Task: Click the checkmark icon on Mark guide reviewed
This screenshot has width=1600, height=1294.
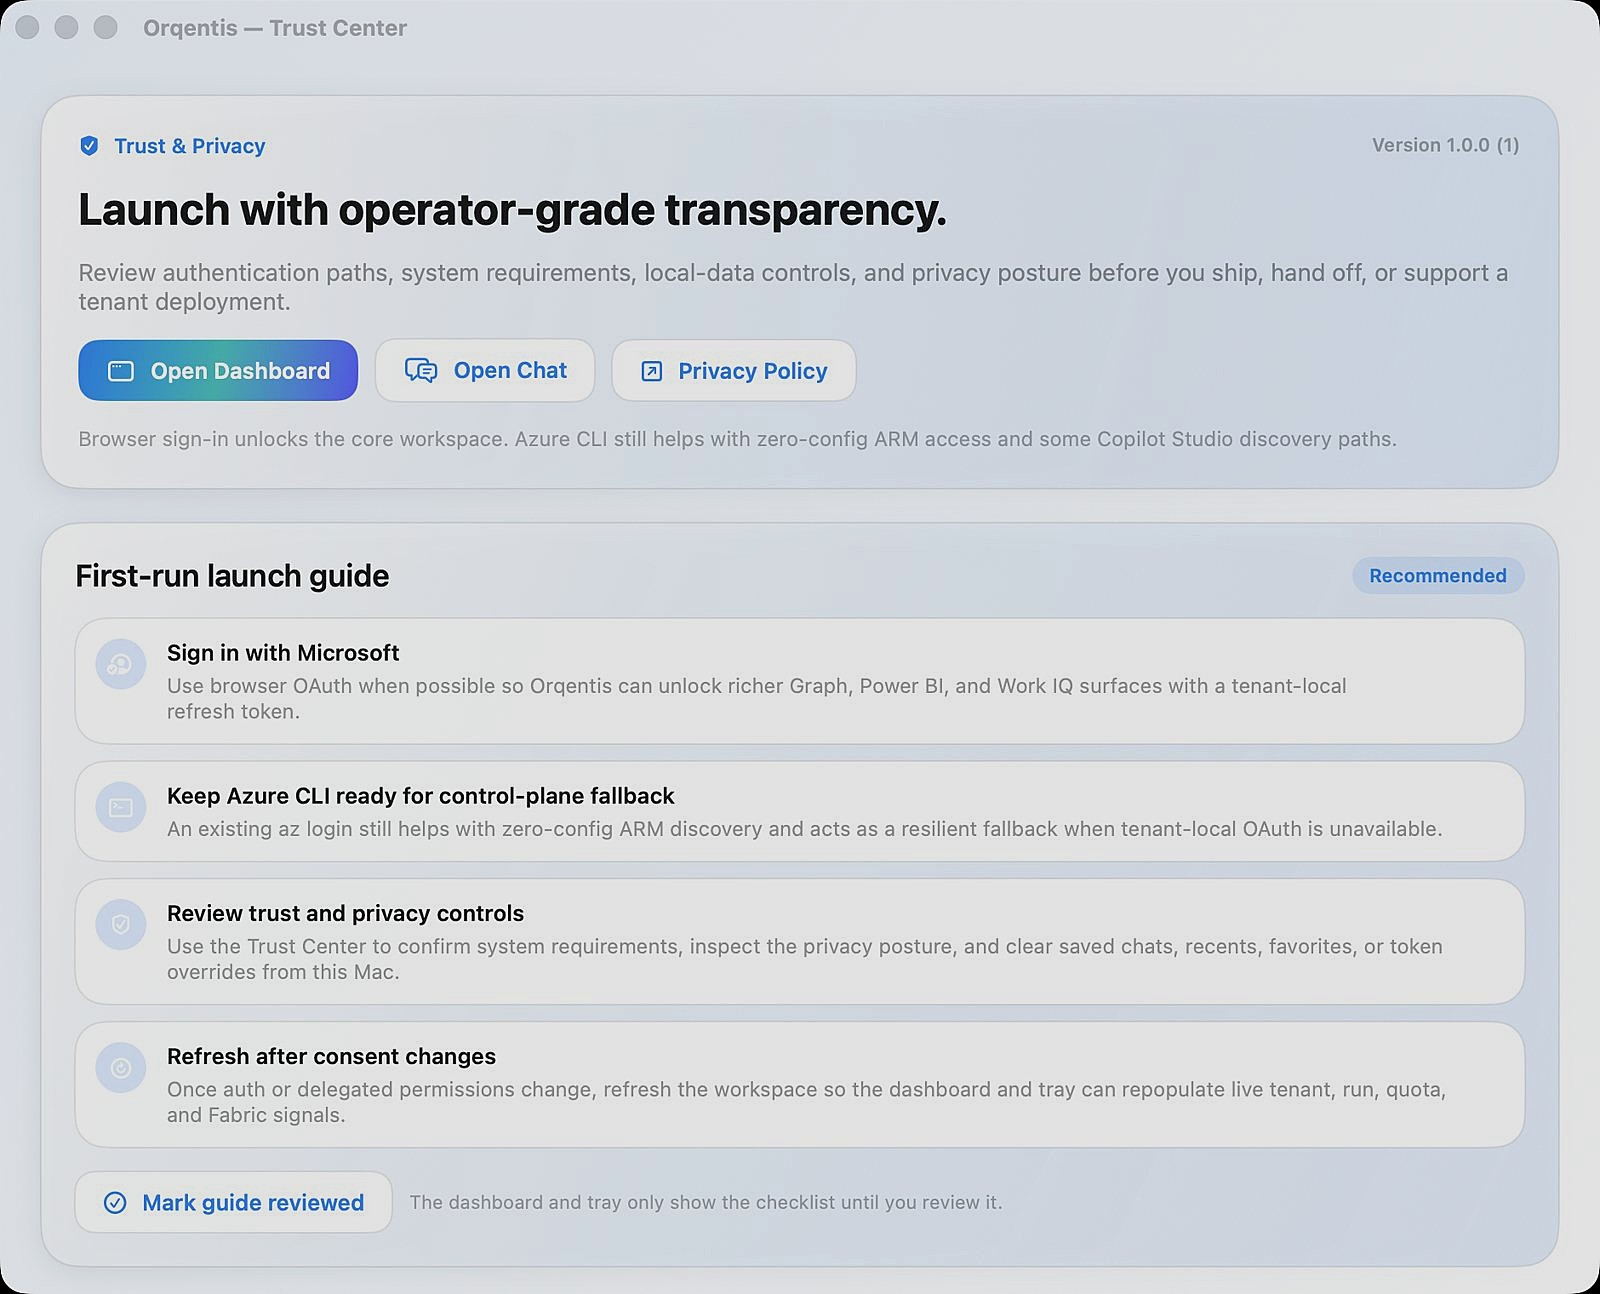Action: coord(117,1202)
